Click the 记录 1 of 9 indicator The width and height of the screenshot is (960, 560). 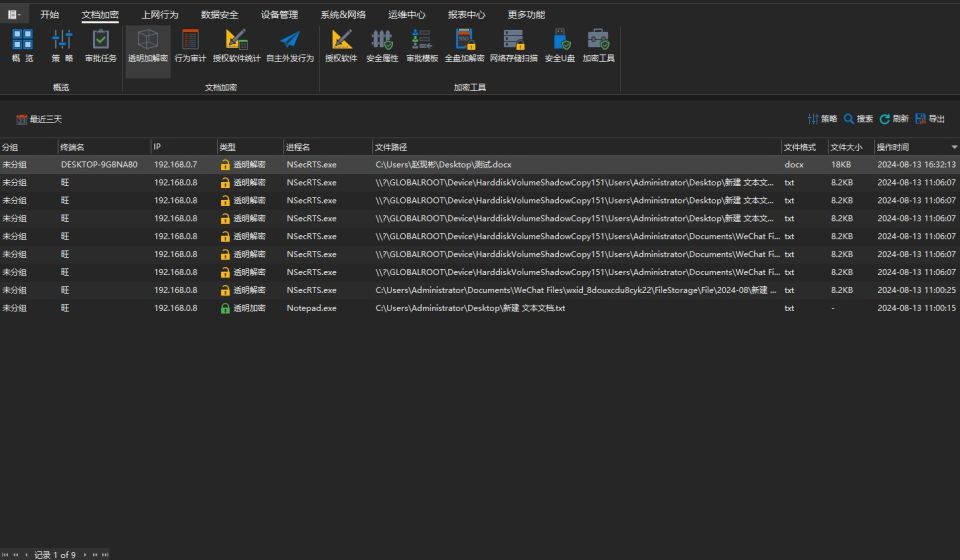click(55, 554)
